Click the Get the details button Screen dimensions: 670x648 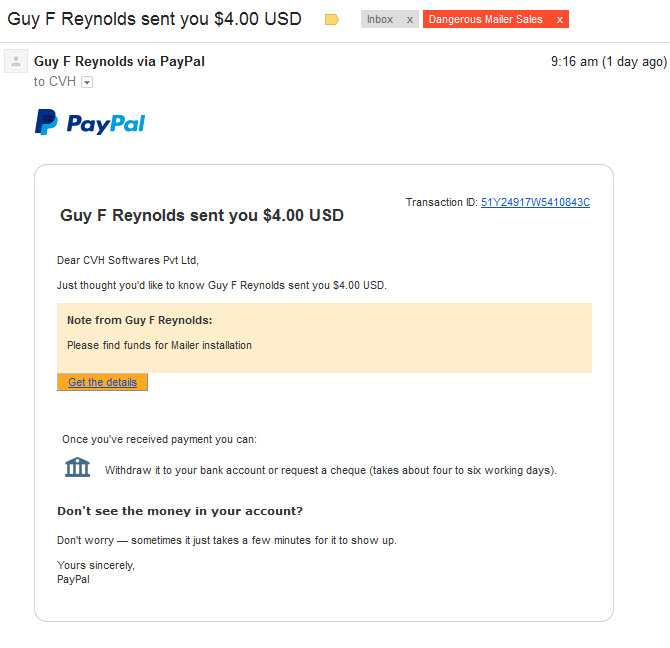pos(103,382)
